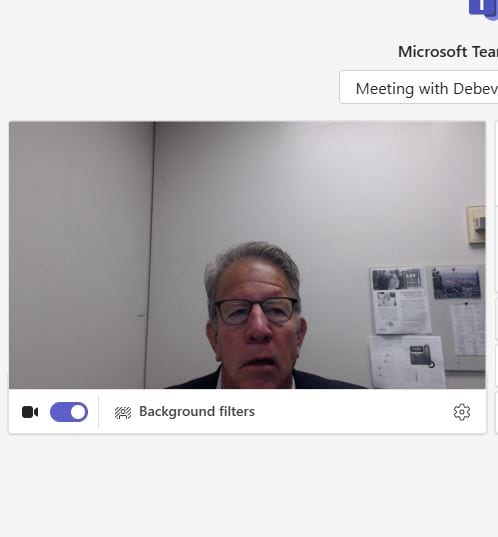Click the white knob of camera switch
498x537 pixels.
coord(78,412)
